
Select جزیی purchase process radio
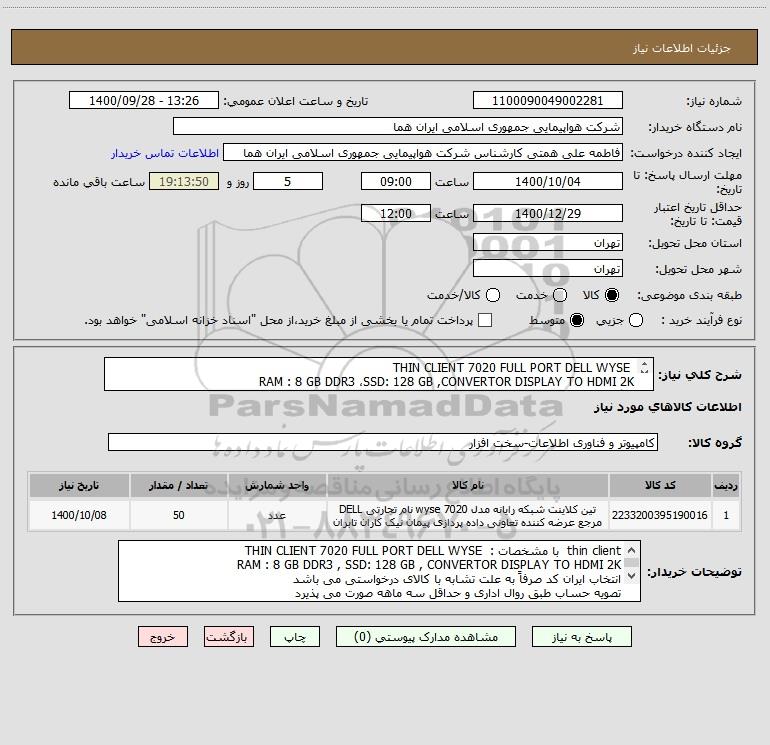[635, 320]
